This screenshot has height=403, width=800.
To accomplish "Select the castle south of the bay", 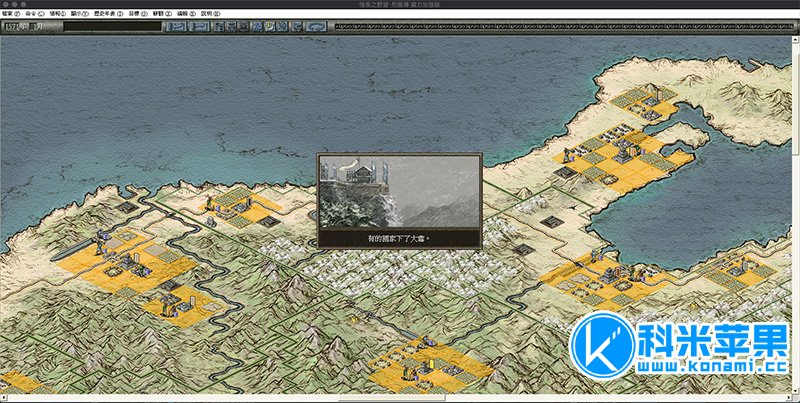I will tap(611, 275).
